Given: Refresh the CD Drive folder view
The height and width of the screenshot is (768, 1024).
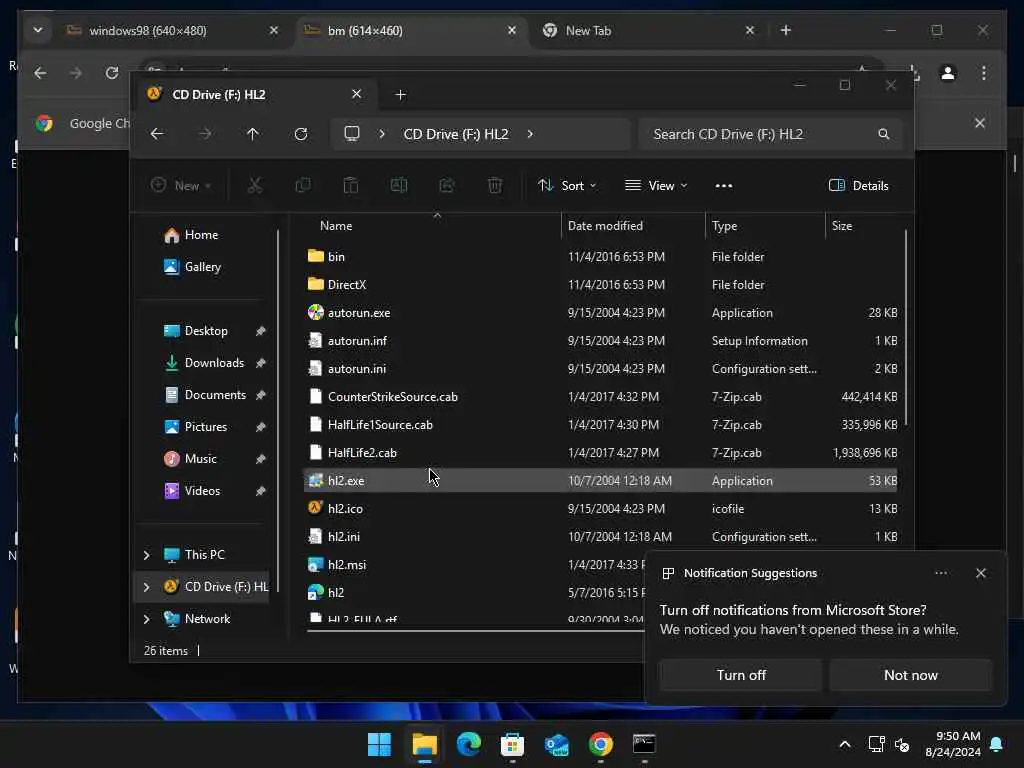Looking at the screenshot, I should click(x=301, y=134).
